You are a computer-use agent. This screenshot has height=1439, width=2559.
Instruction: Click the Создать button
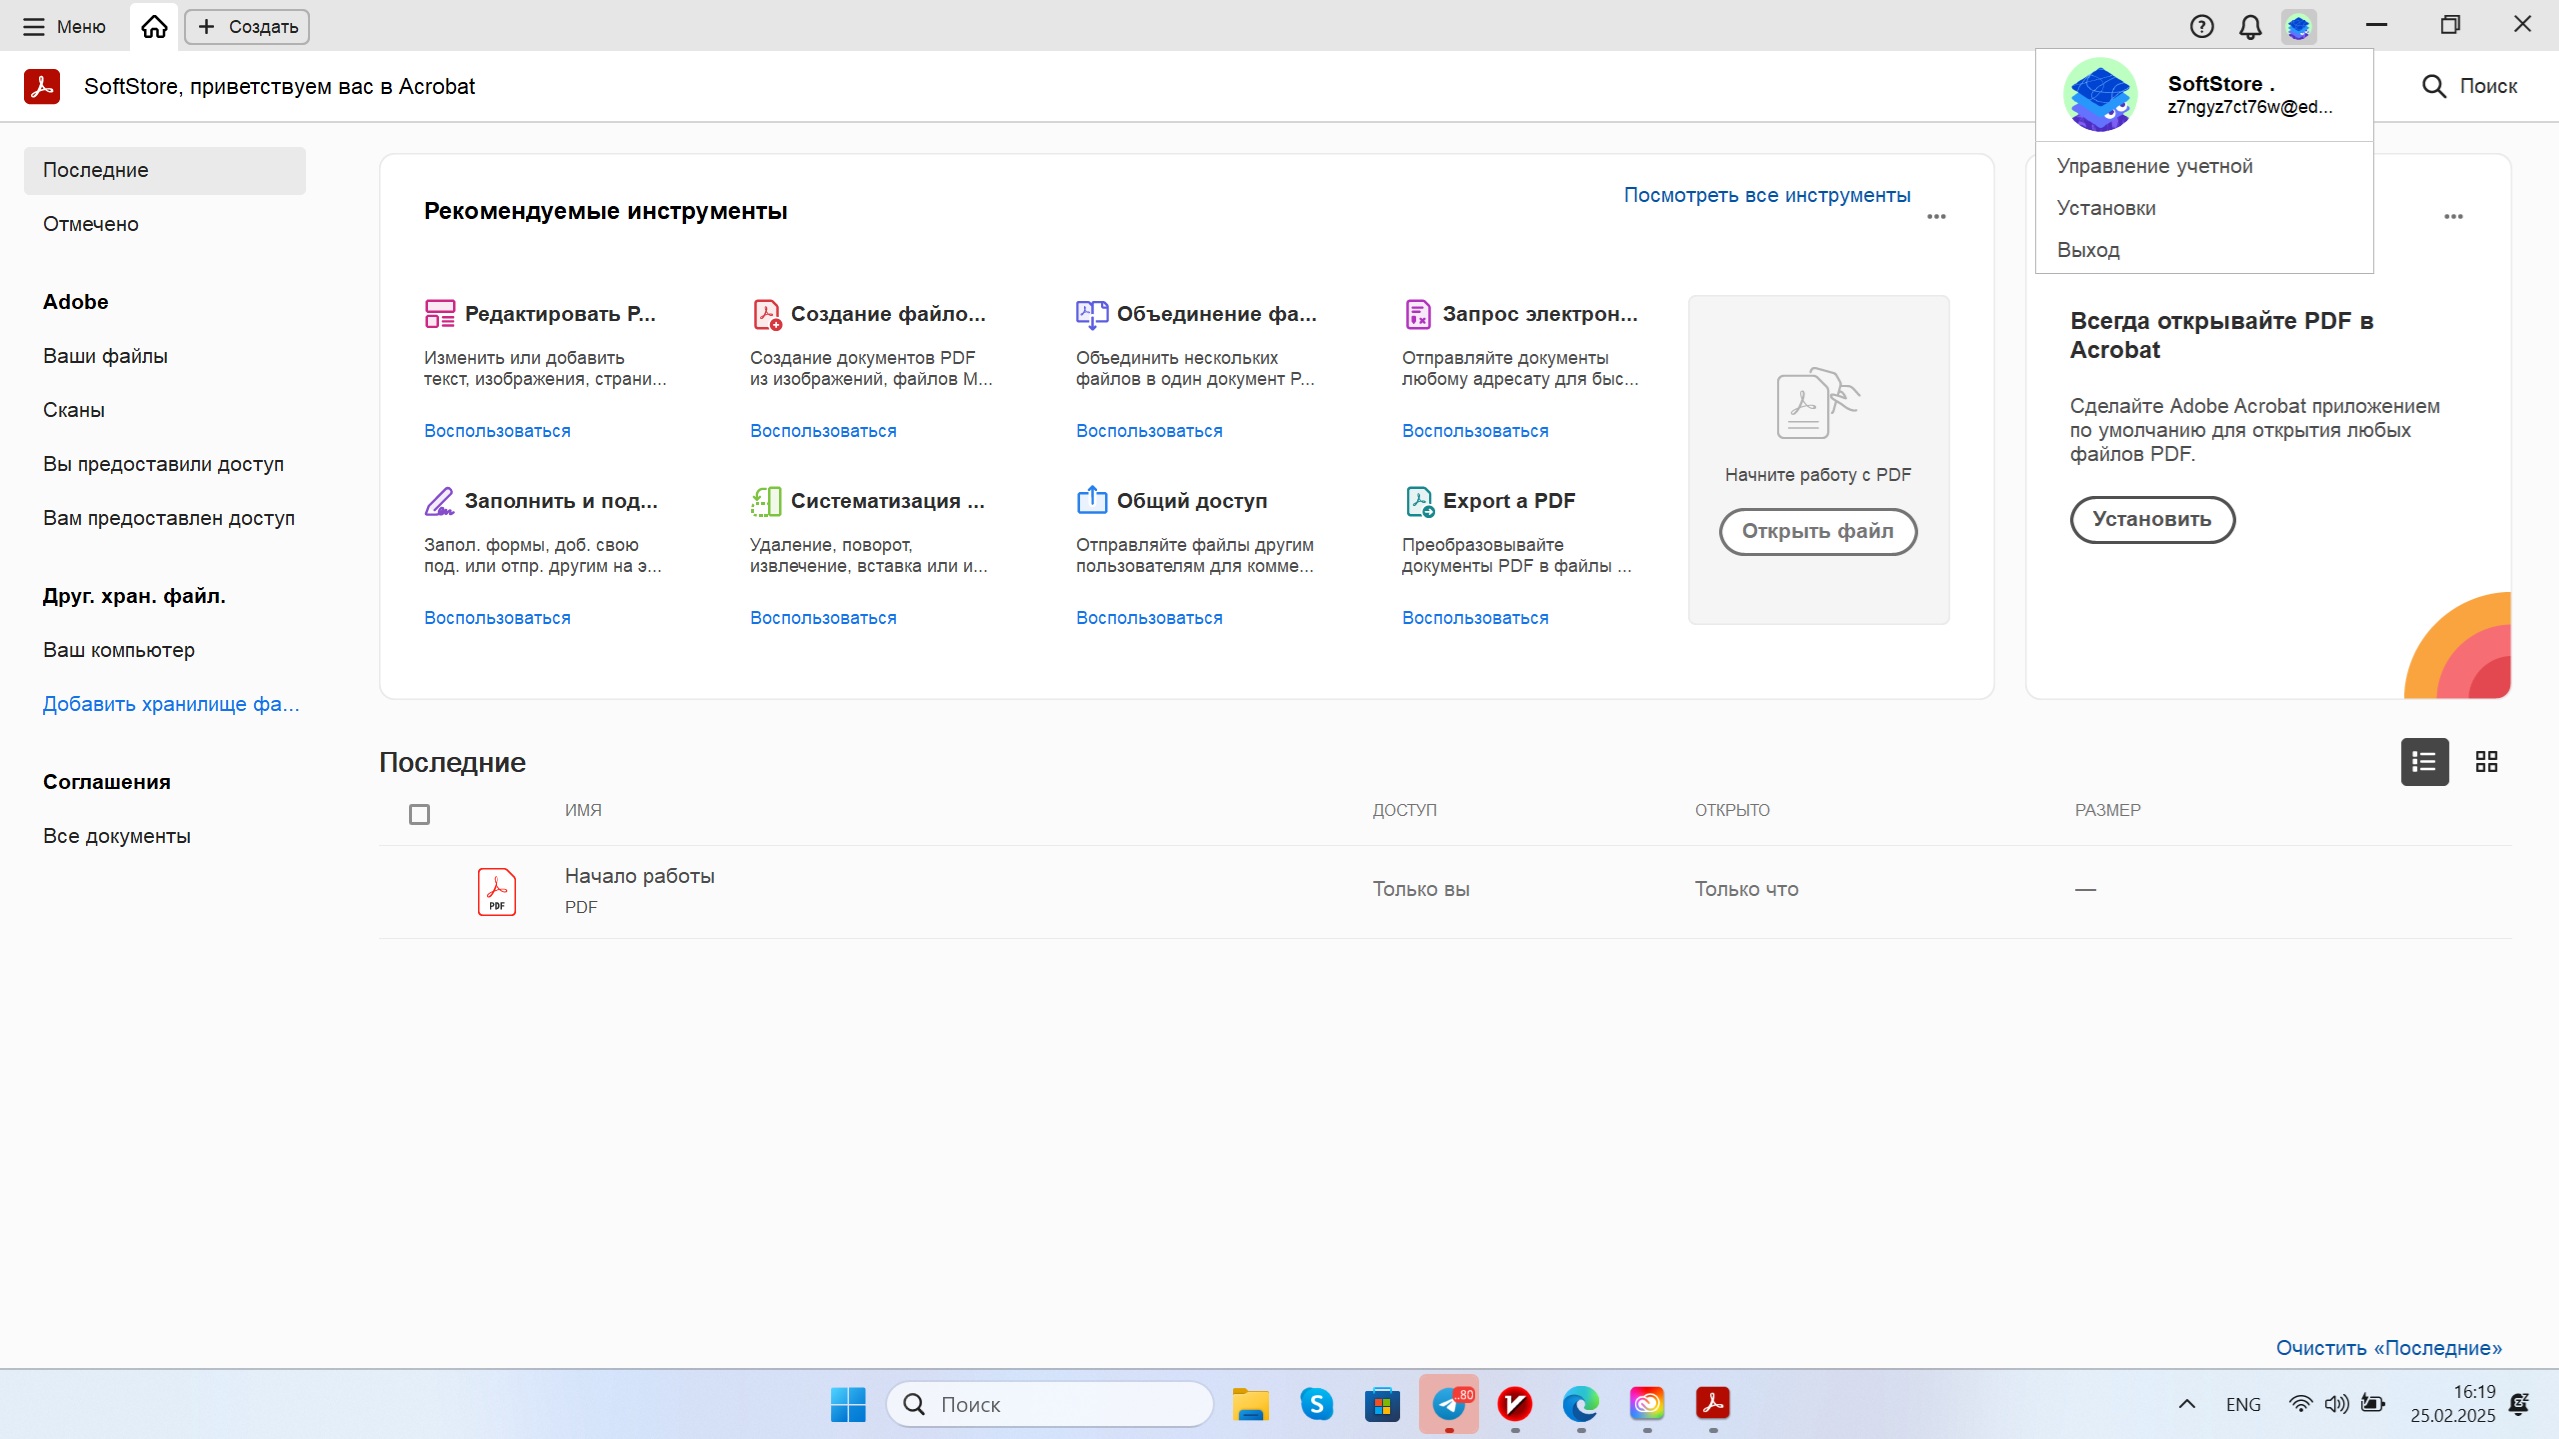247,27
